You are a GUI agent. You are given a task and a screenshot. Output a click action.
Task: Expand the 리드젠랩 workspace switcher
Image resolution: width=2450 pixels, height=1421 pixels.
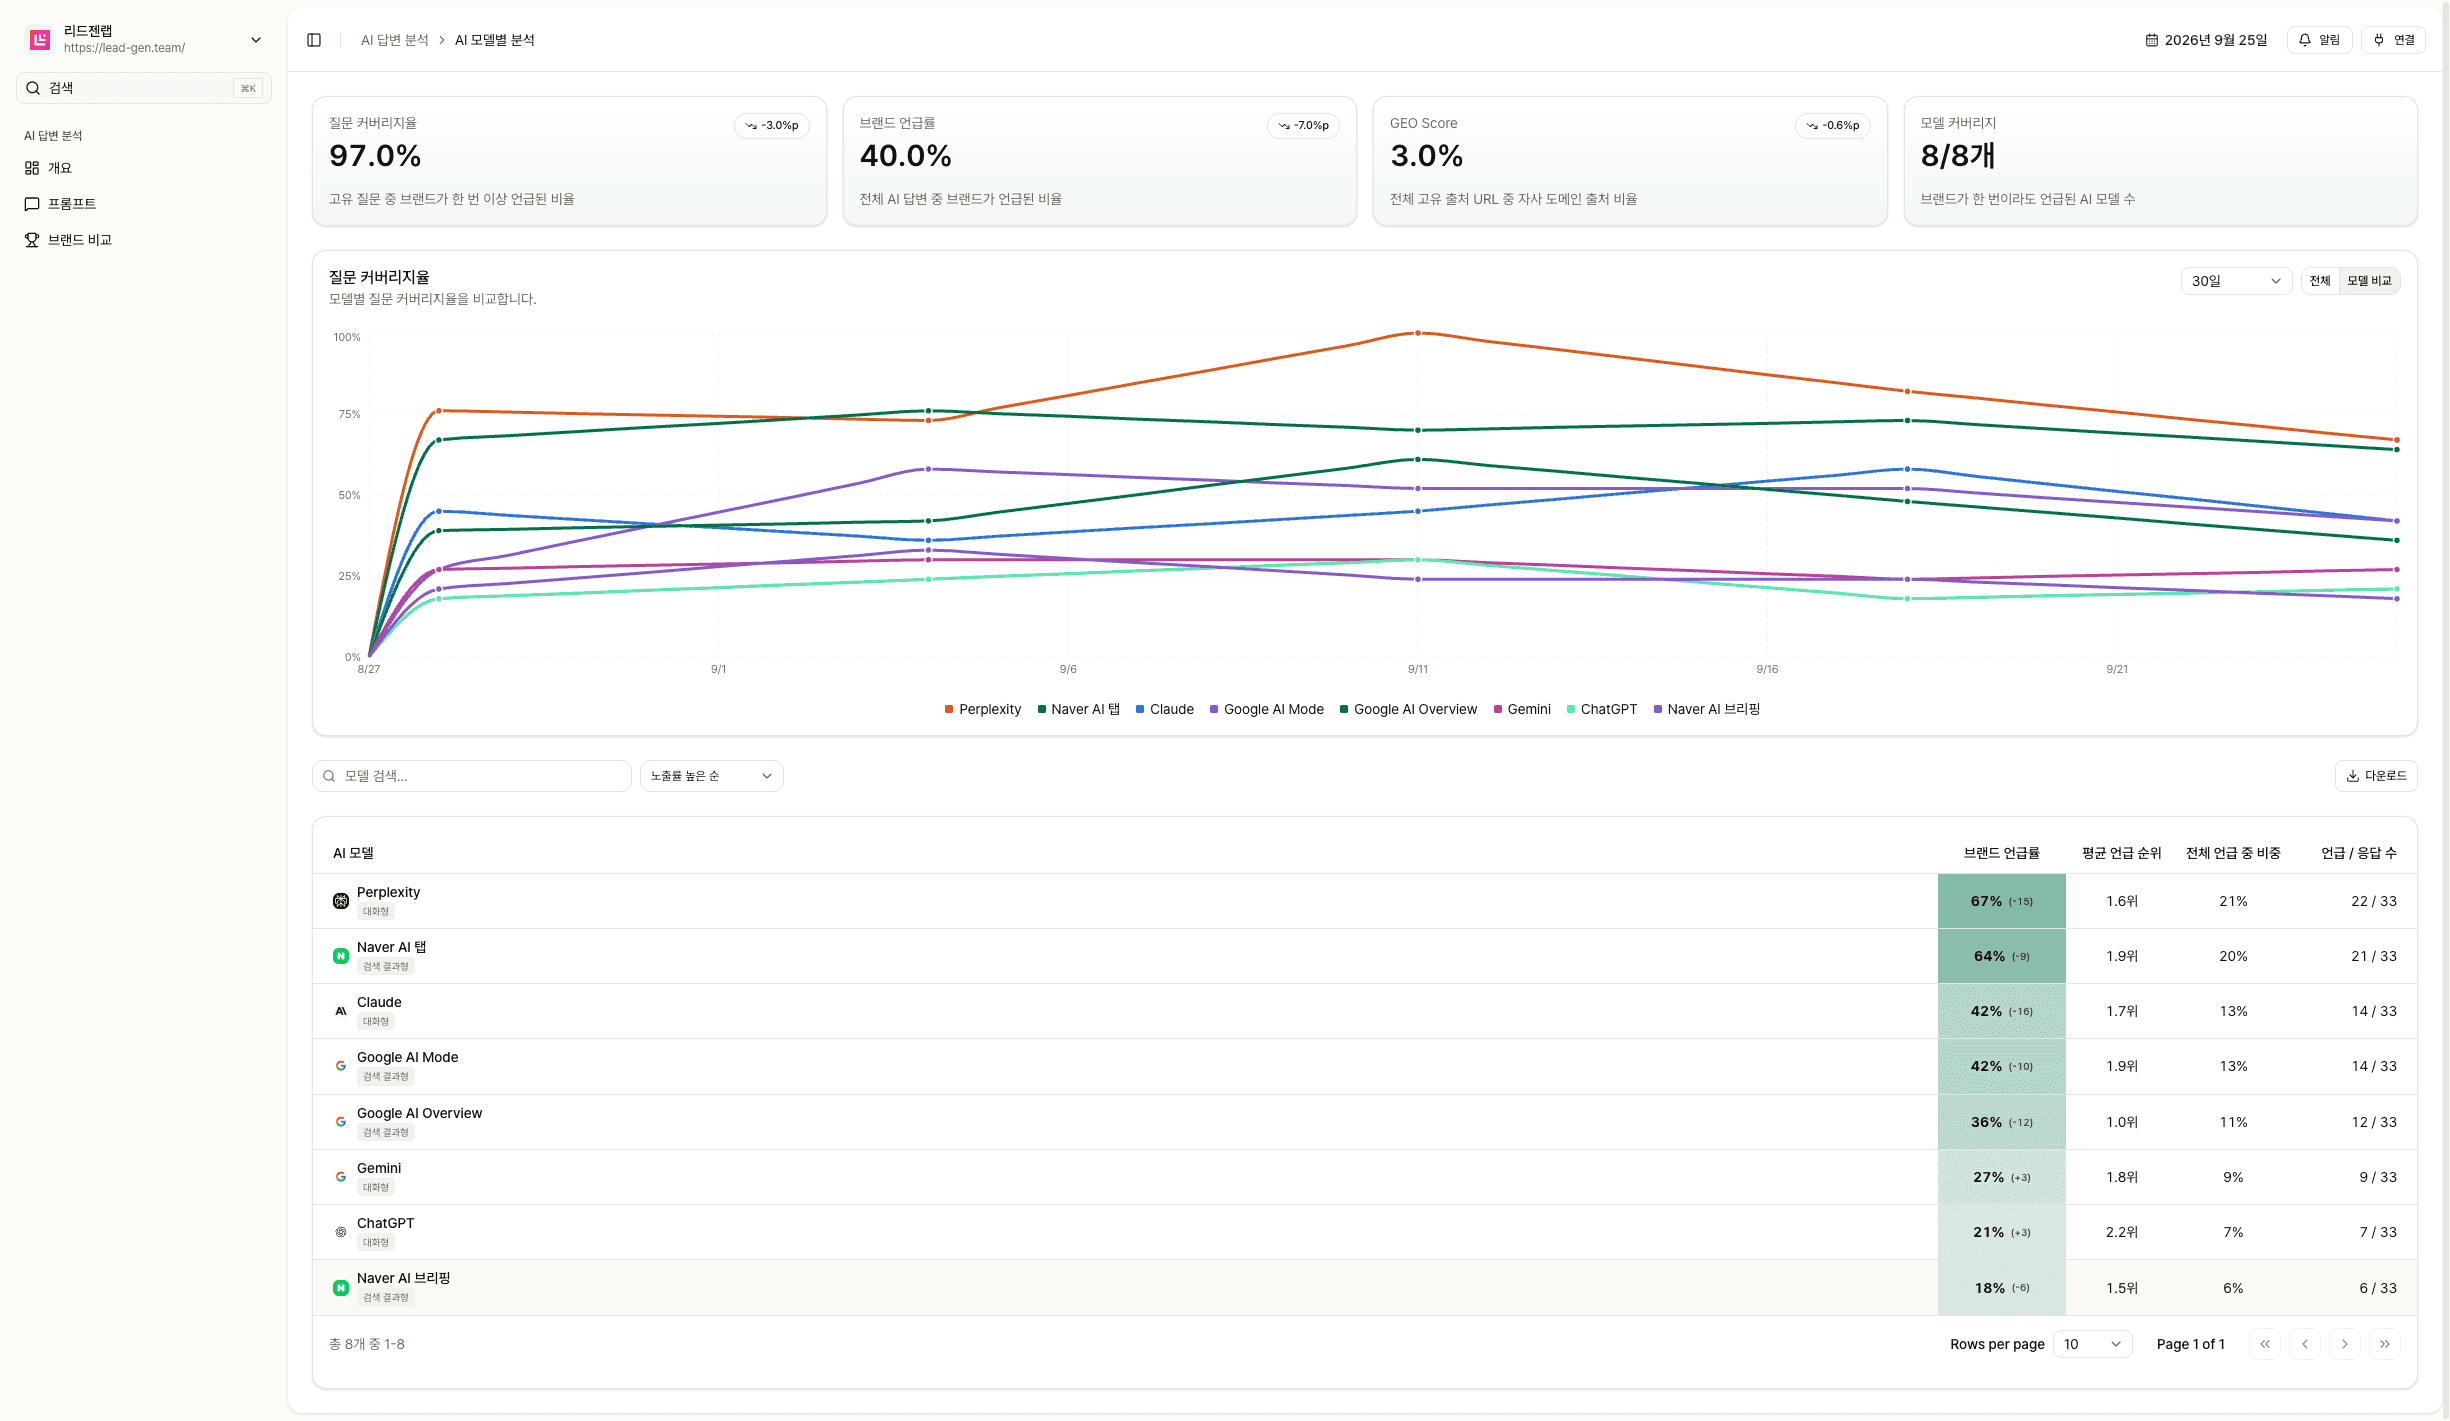[x=256, y=40]
